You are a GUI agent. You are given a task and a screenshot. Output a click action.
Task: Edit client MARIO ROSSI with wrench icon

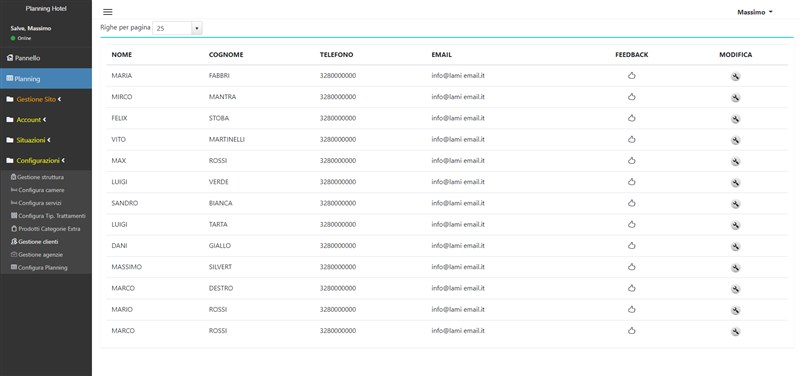coord(735,310)
